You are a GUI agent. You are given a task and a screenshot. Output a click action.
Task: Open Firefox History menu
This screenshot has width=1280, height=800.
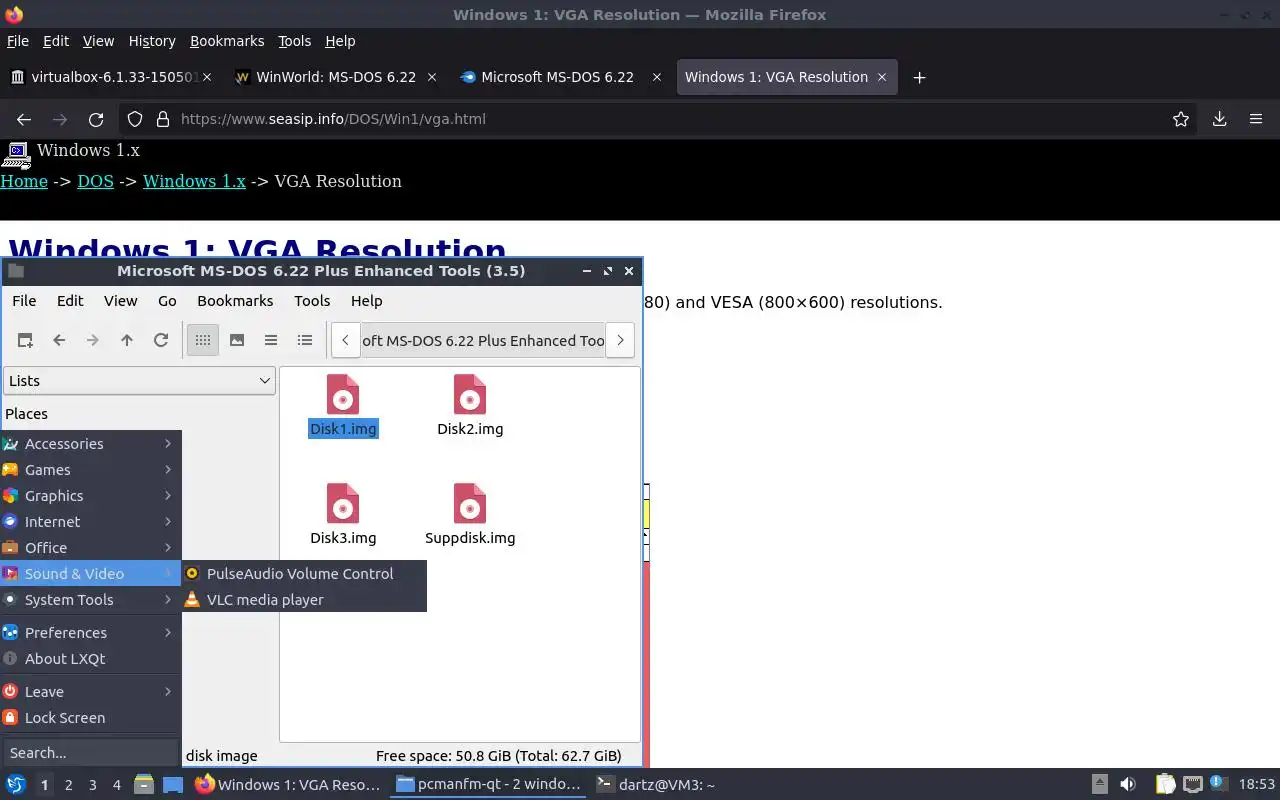pos(152,41)
